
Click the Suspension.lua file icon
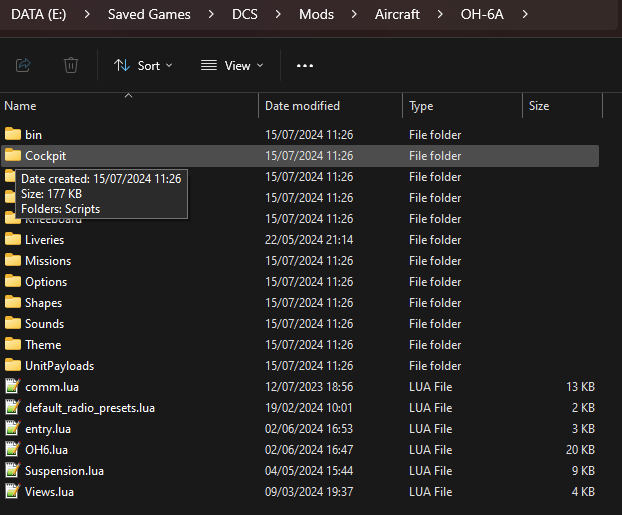click(x=13, y=470)
